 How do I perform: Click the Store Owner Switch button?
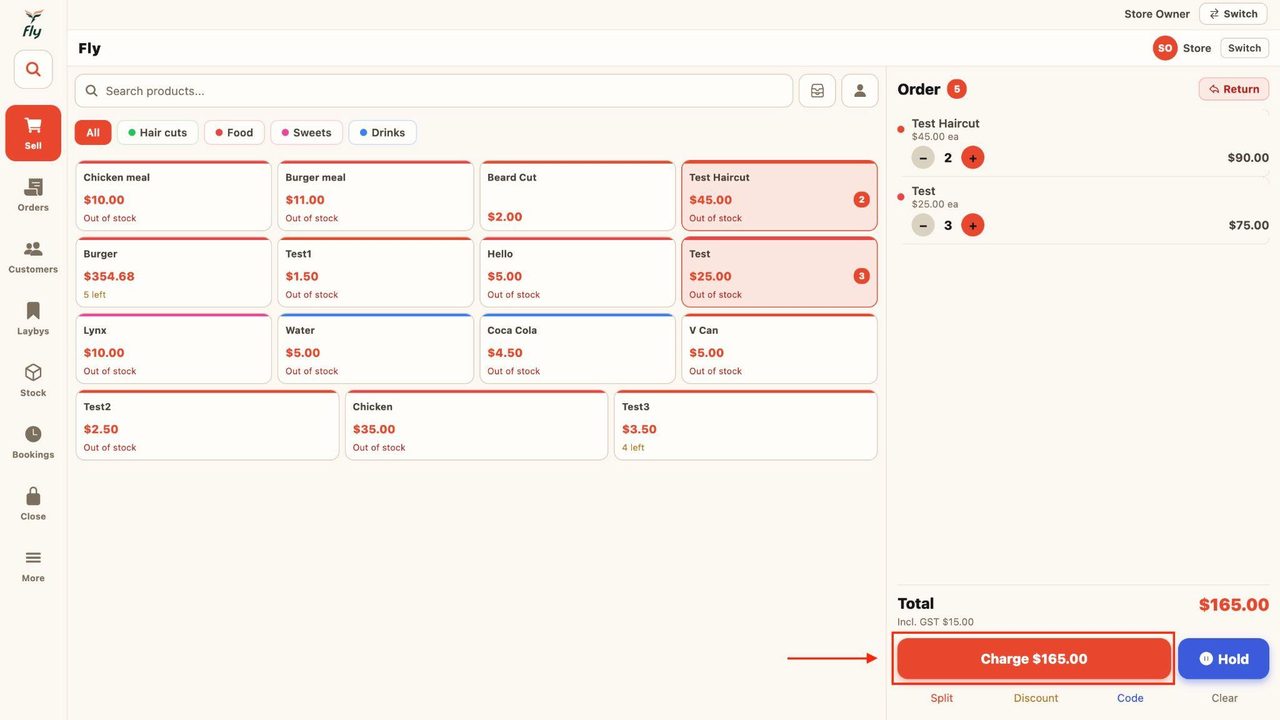pos(1233,14)
